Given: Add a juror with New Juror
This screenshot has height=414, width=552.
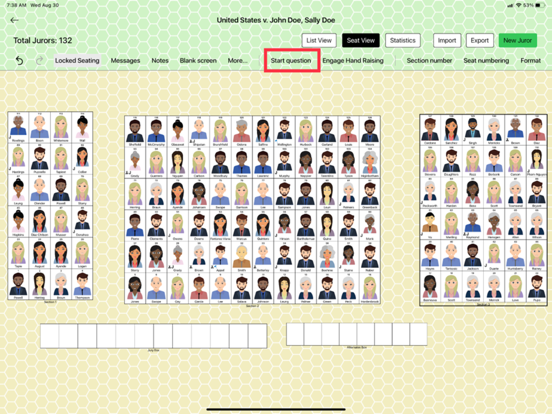Looking at the screenshot, I should (518, 40).
